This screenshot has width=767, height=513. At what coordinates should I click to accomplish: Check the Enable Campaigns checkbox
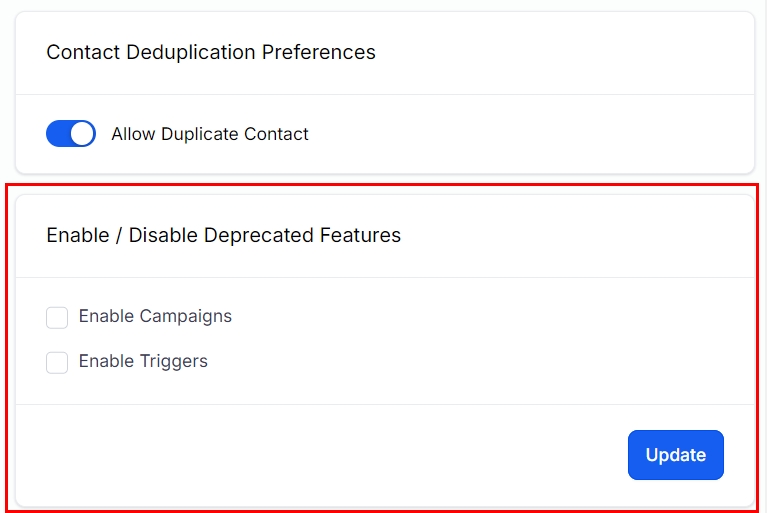57,317
